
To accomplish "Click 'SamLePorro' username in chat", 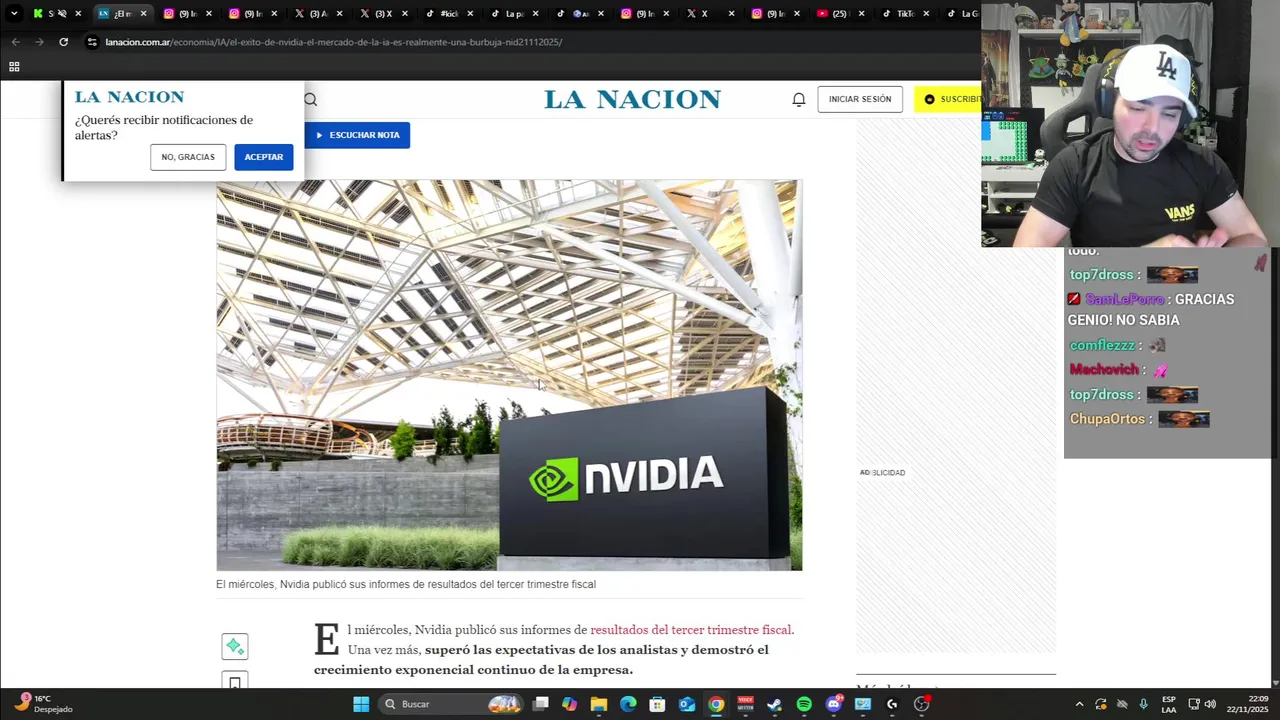I will (x=1124, y=299).
